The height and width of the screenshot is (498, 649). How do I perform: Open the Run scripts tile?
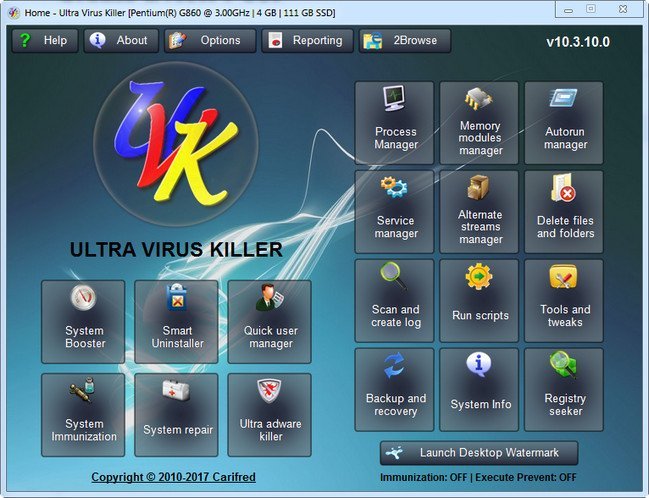point(479,301)
